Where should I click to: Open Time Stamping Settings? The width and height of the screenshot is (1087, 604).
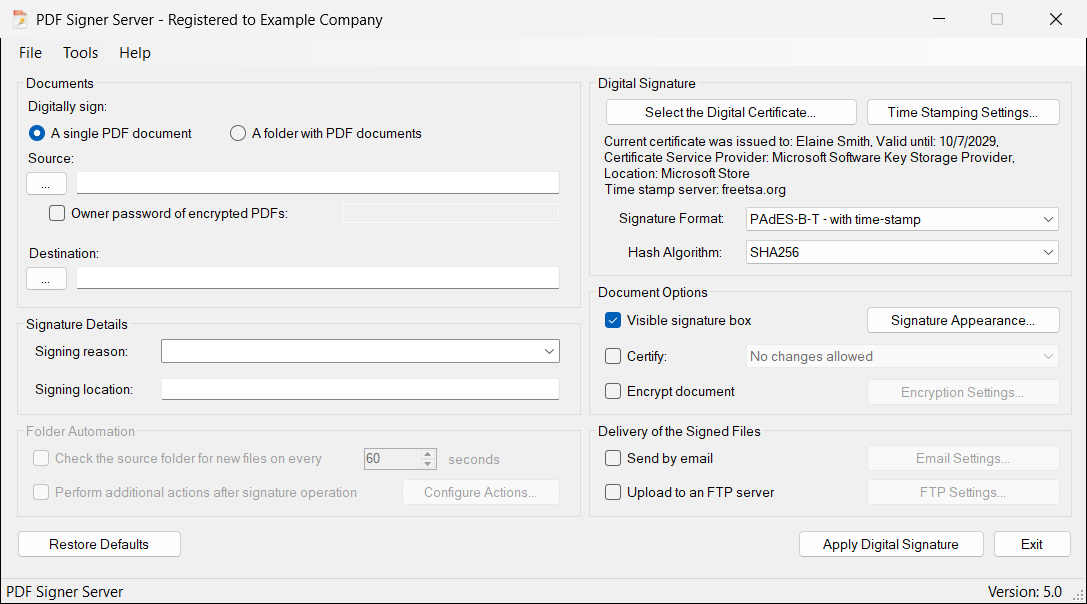pos(963,112)
